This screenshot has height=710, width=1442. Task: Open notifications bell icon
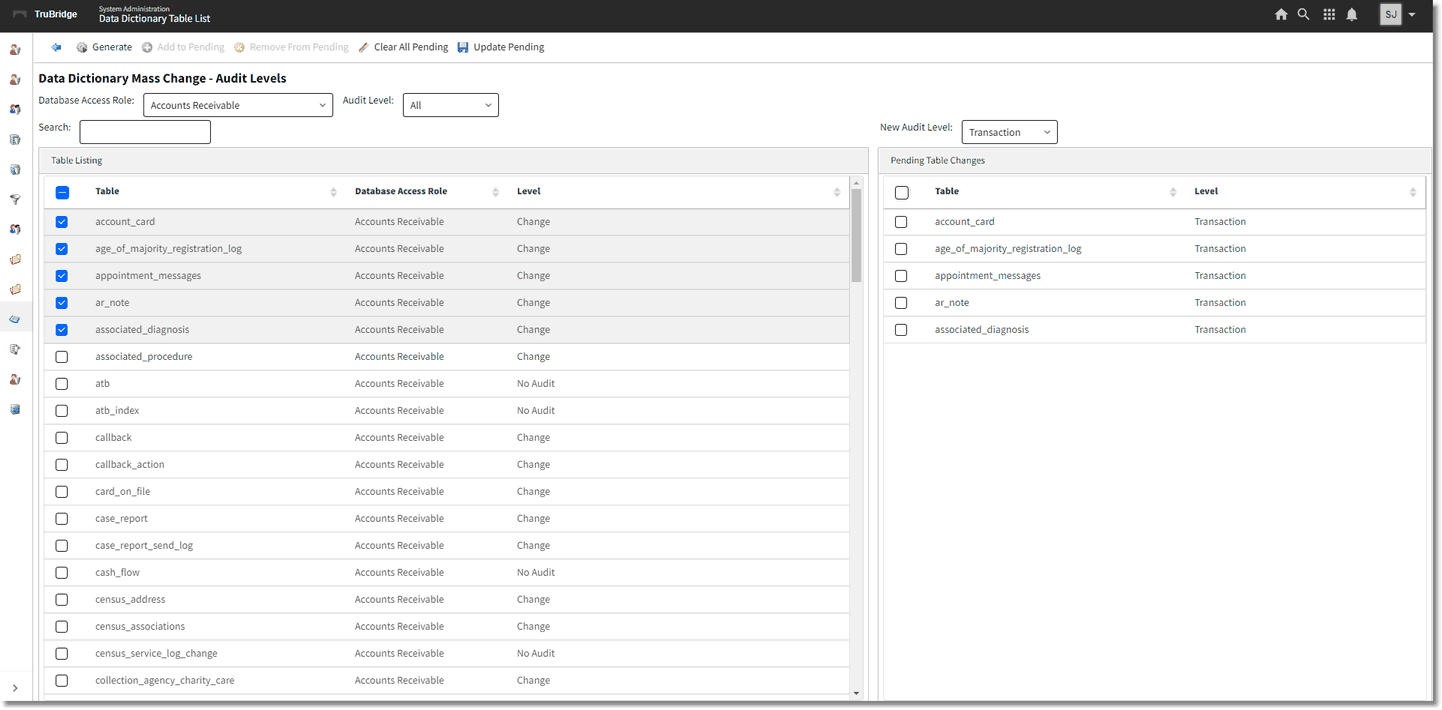(x=1352, y=15)
